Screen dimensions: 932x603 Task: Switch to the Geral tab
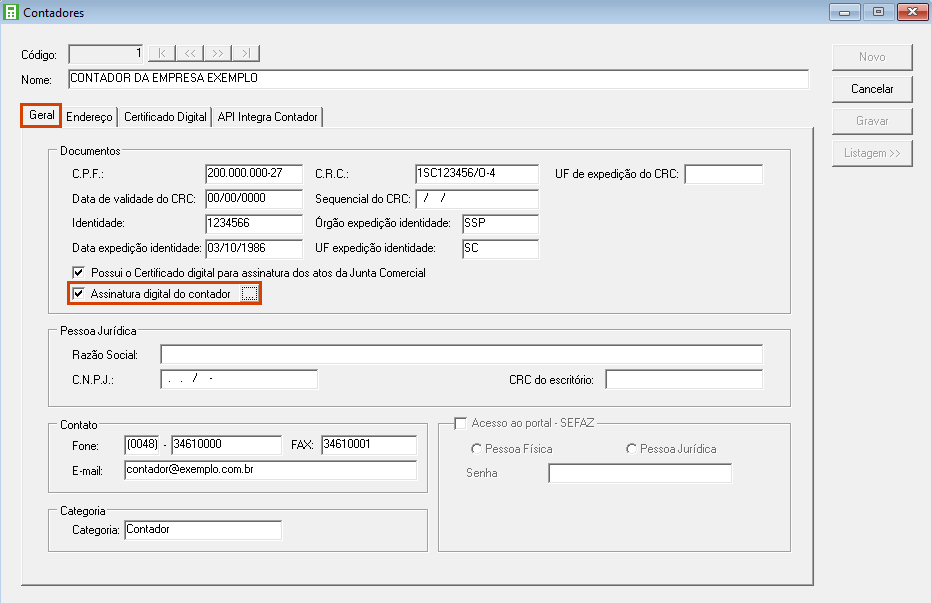(x=42, y=115)
